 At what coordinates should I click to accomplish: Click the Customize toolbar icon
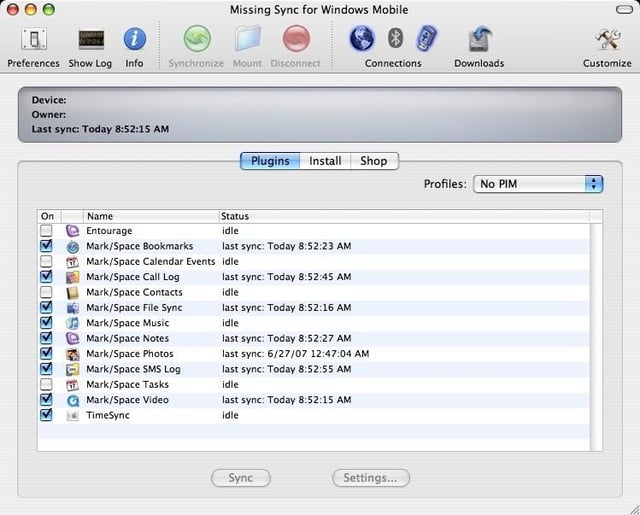click(607, 40)
